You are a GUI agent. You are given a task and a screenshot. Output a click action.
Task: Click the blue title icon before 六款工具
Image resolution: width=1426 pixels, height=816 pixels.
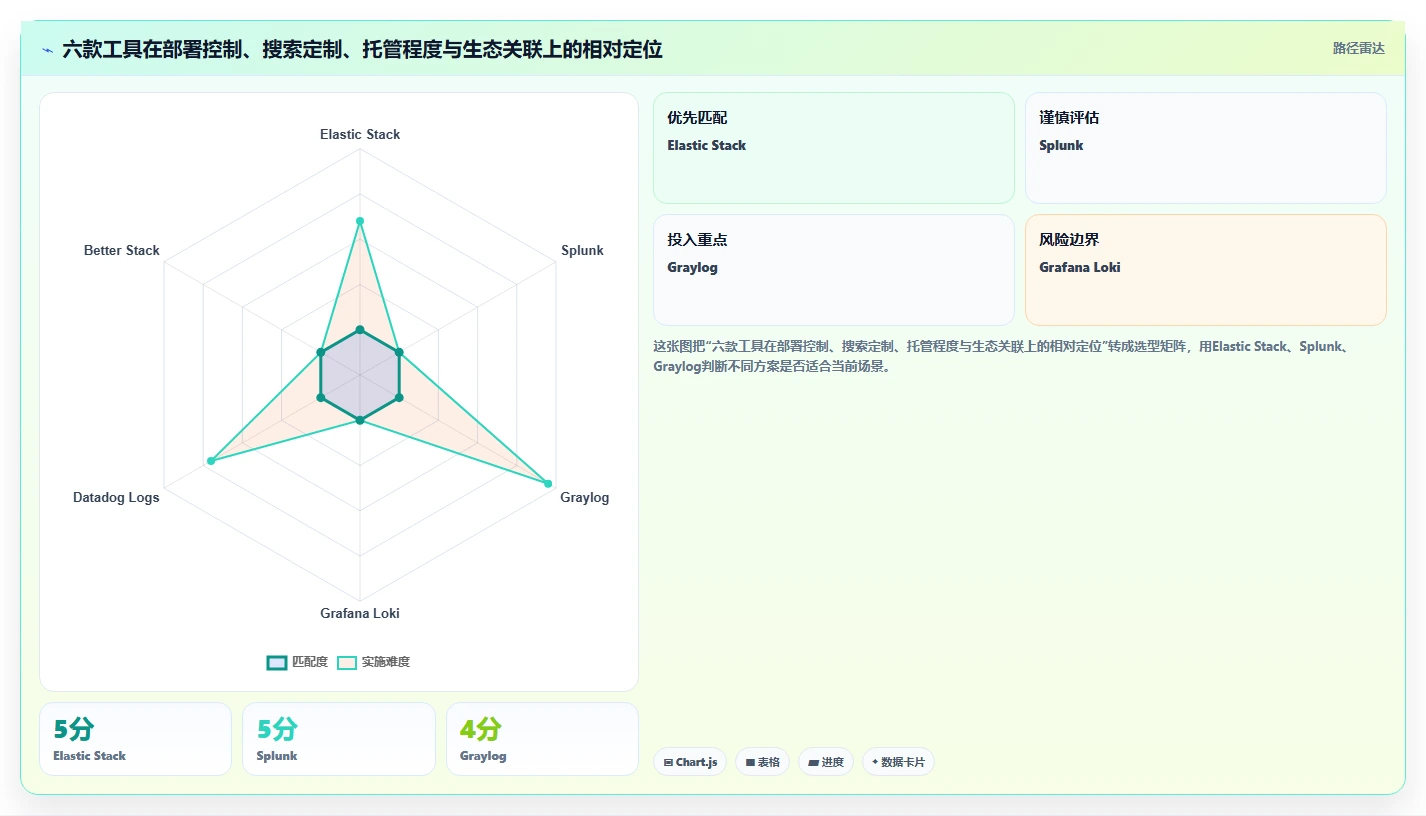47,50
